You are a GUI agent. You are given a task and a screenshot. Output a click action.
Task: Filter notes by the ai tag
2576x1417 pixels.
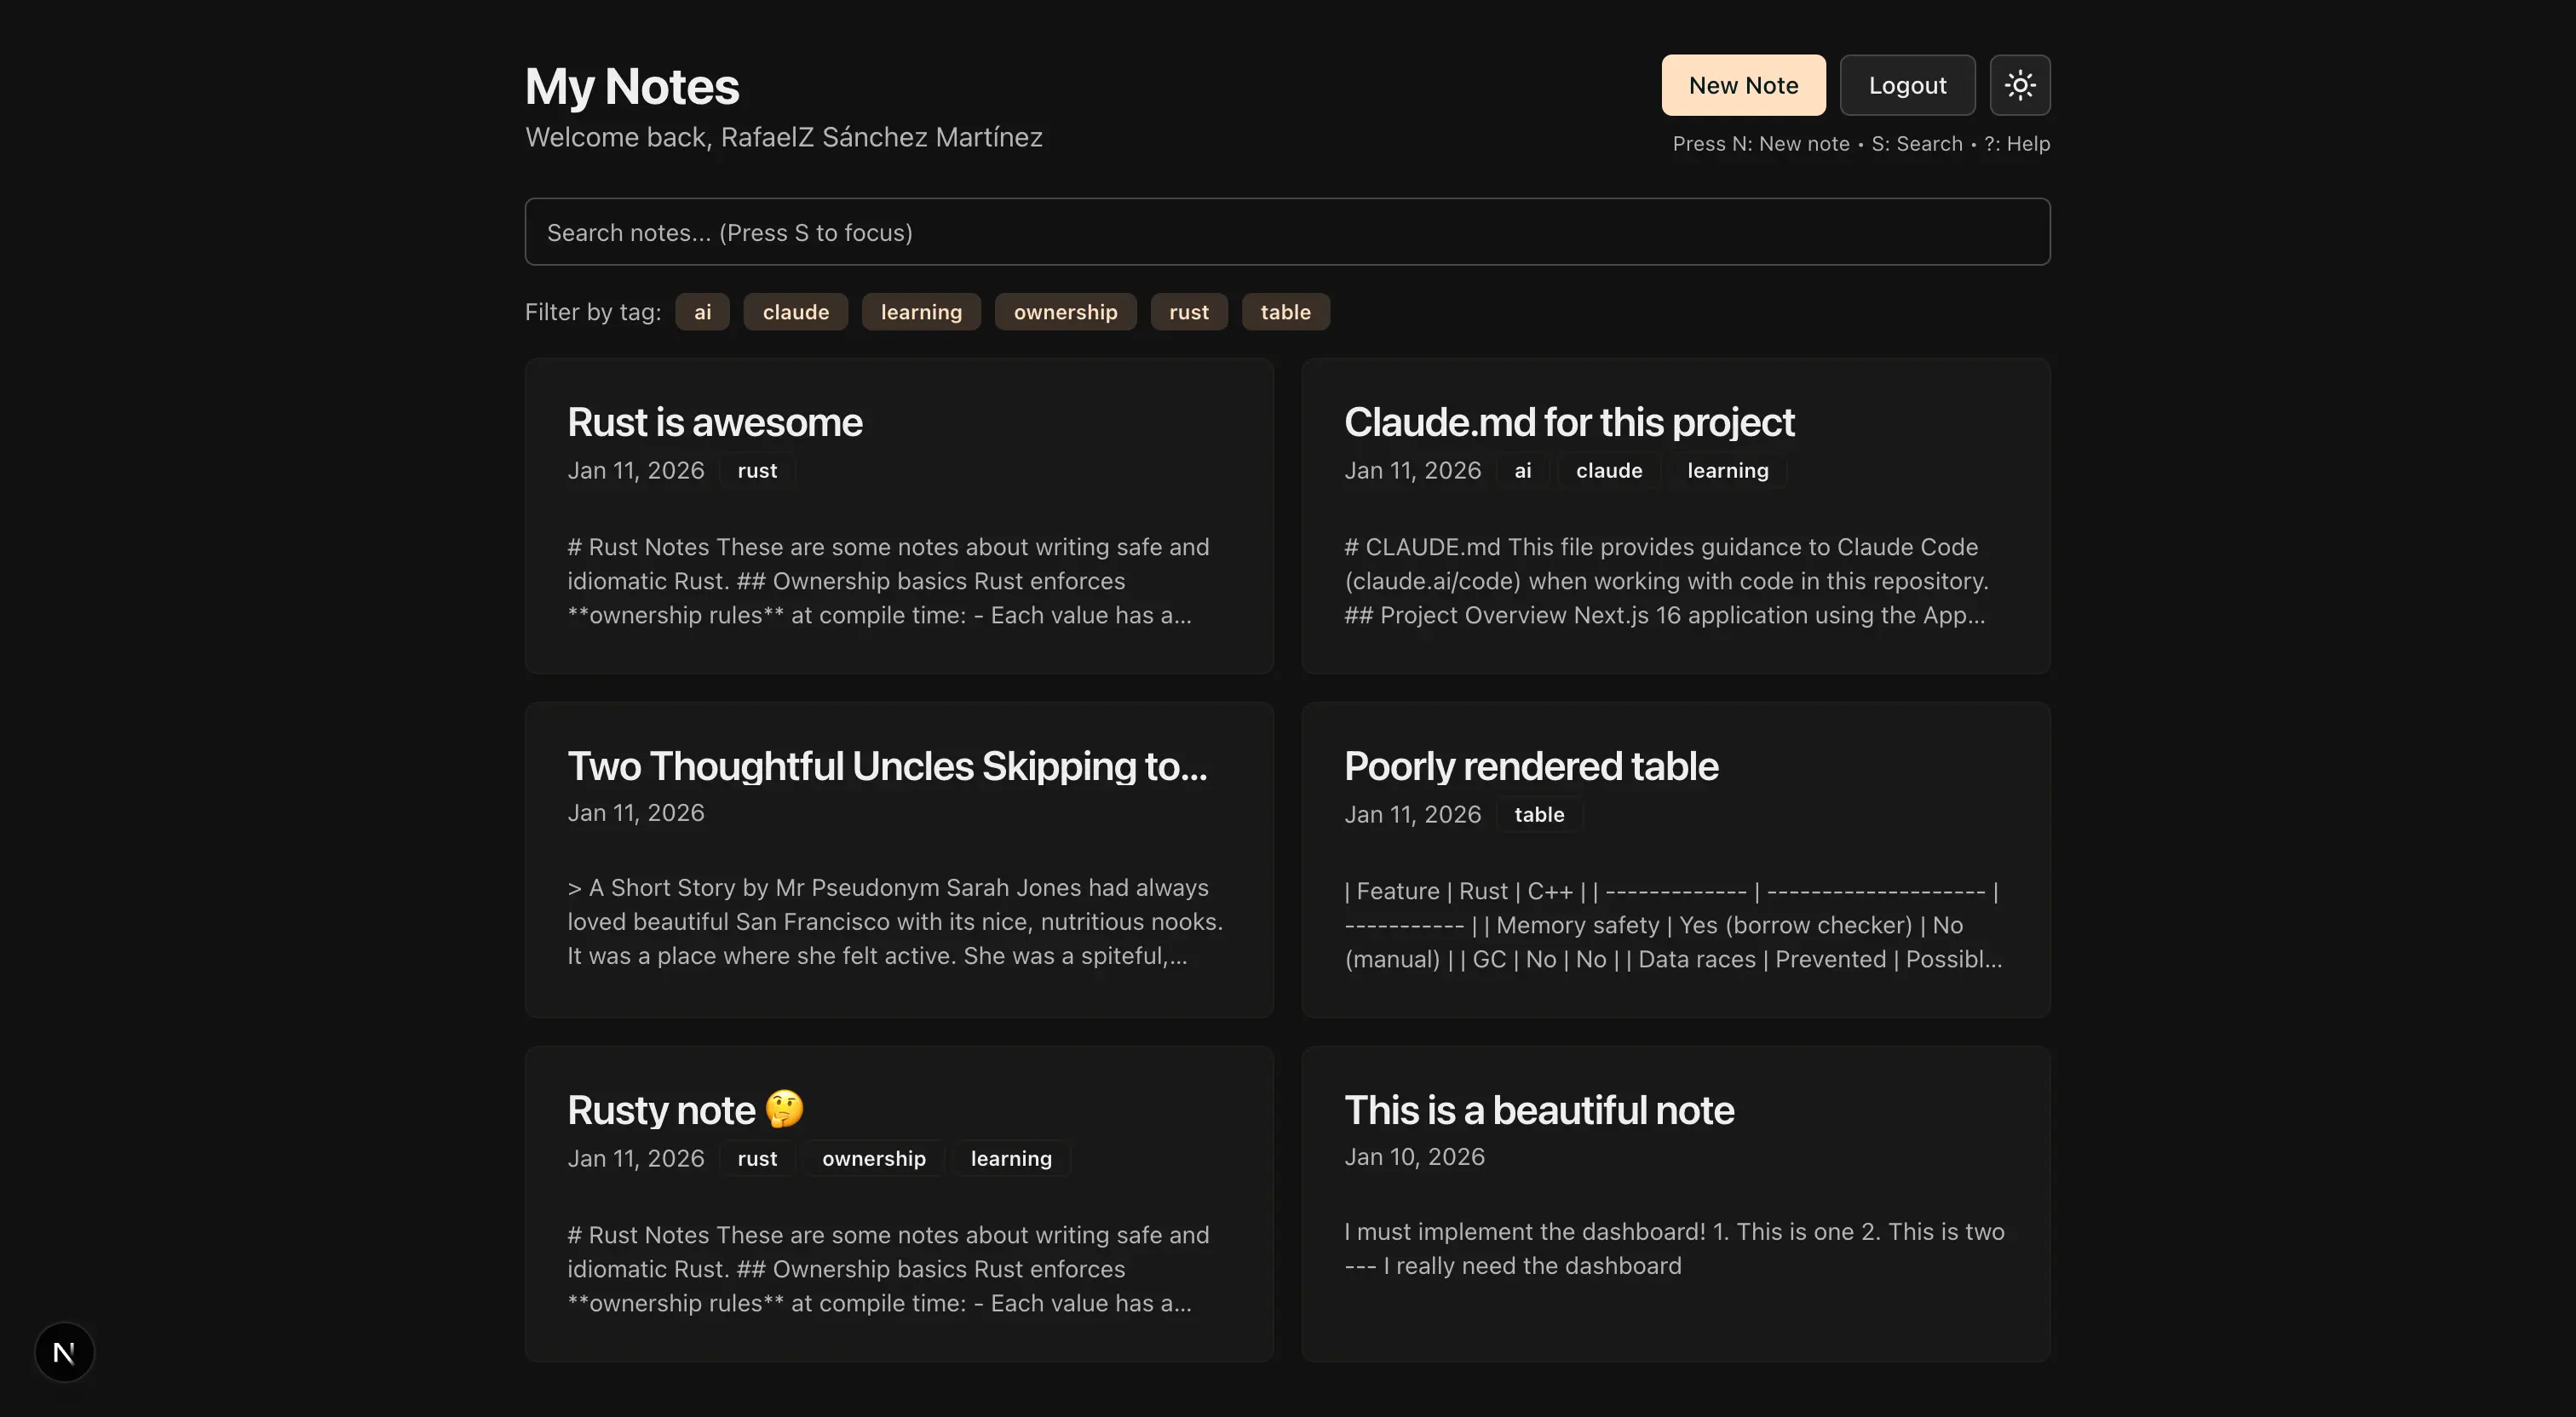(702, 312)
